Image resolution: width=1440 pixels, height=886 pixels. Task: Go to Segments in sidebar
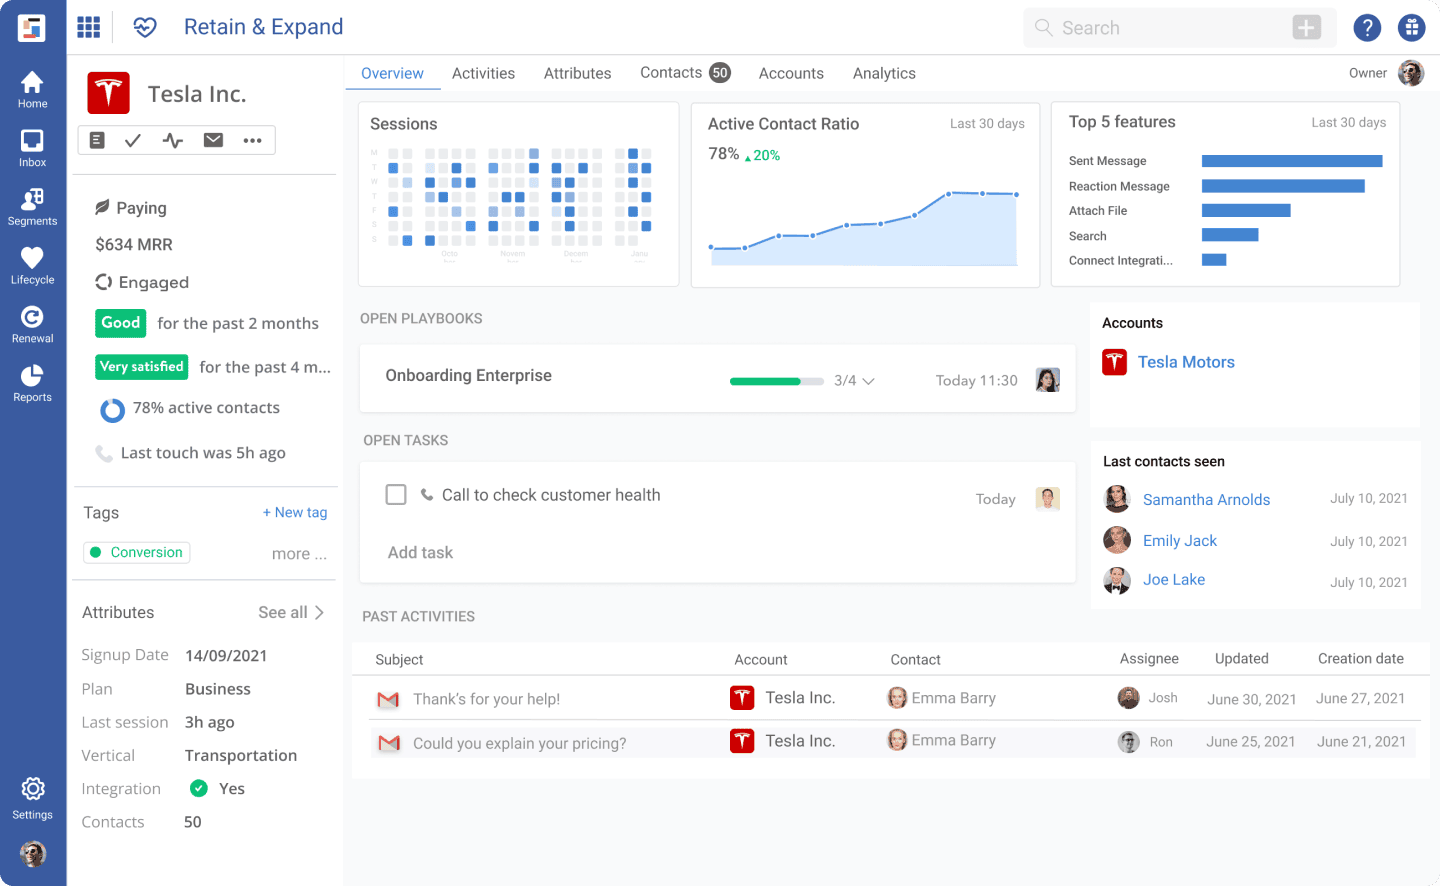(x=32, y=207)
